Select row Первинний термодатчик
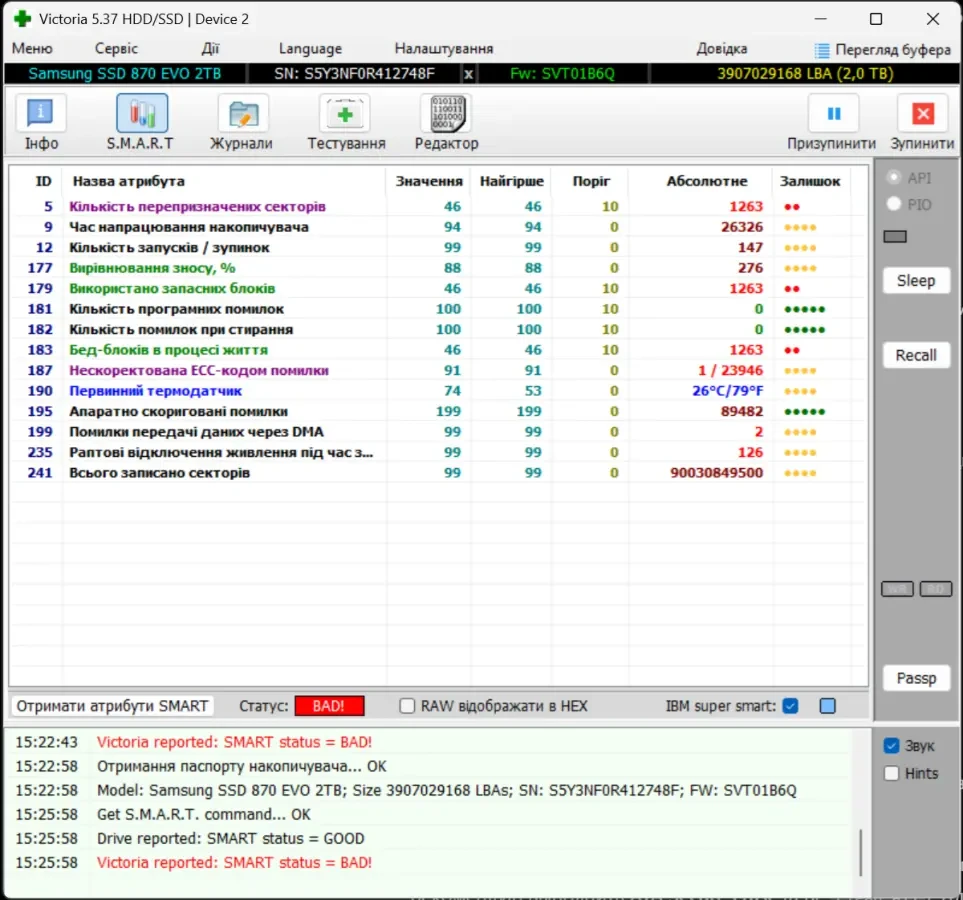This screenshot has height=900, width=963. [439, 391]
